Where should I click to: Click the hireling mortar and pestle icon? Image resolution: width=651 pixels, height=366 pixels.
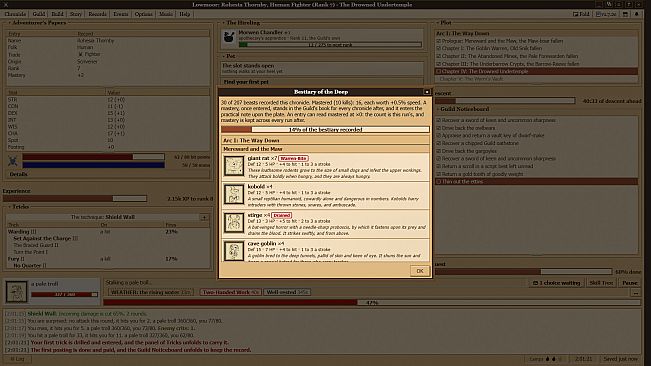click(x=229, y=38)
